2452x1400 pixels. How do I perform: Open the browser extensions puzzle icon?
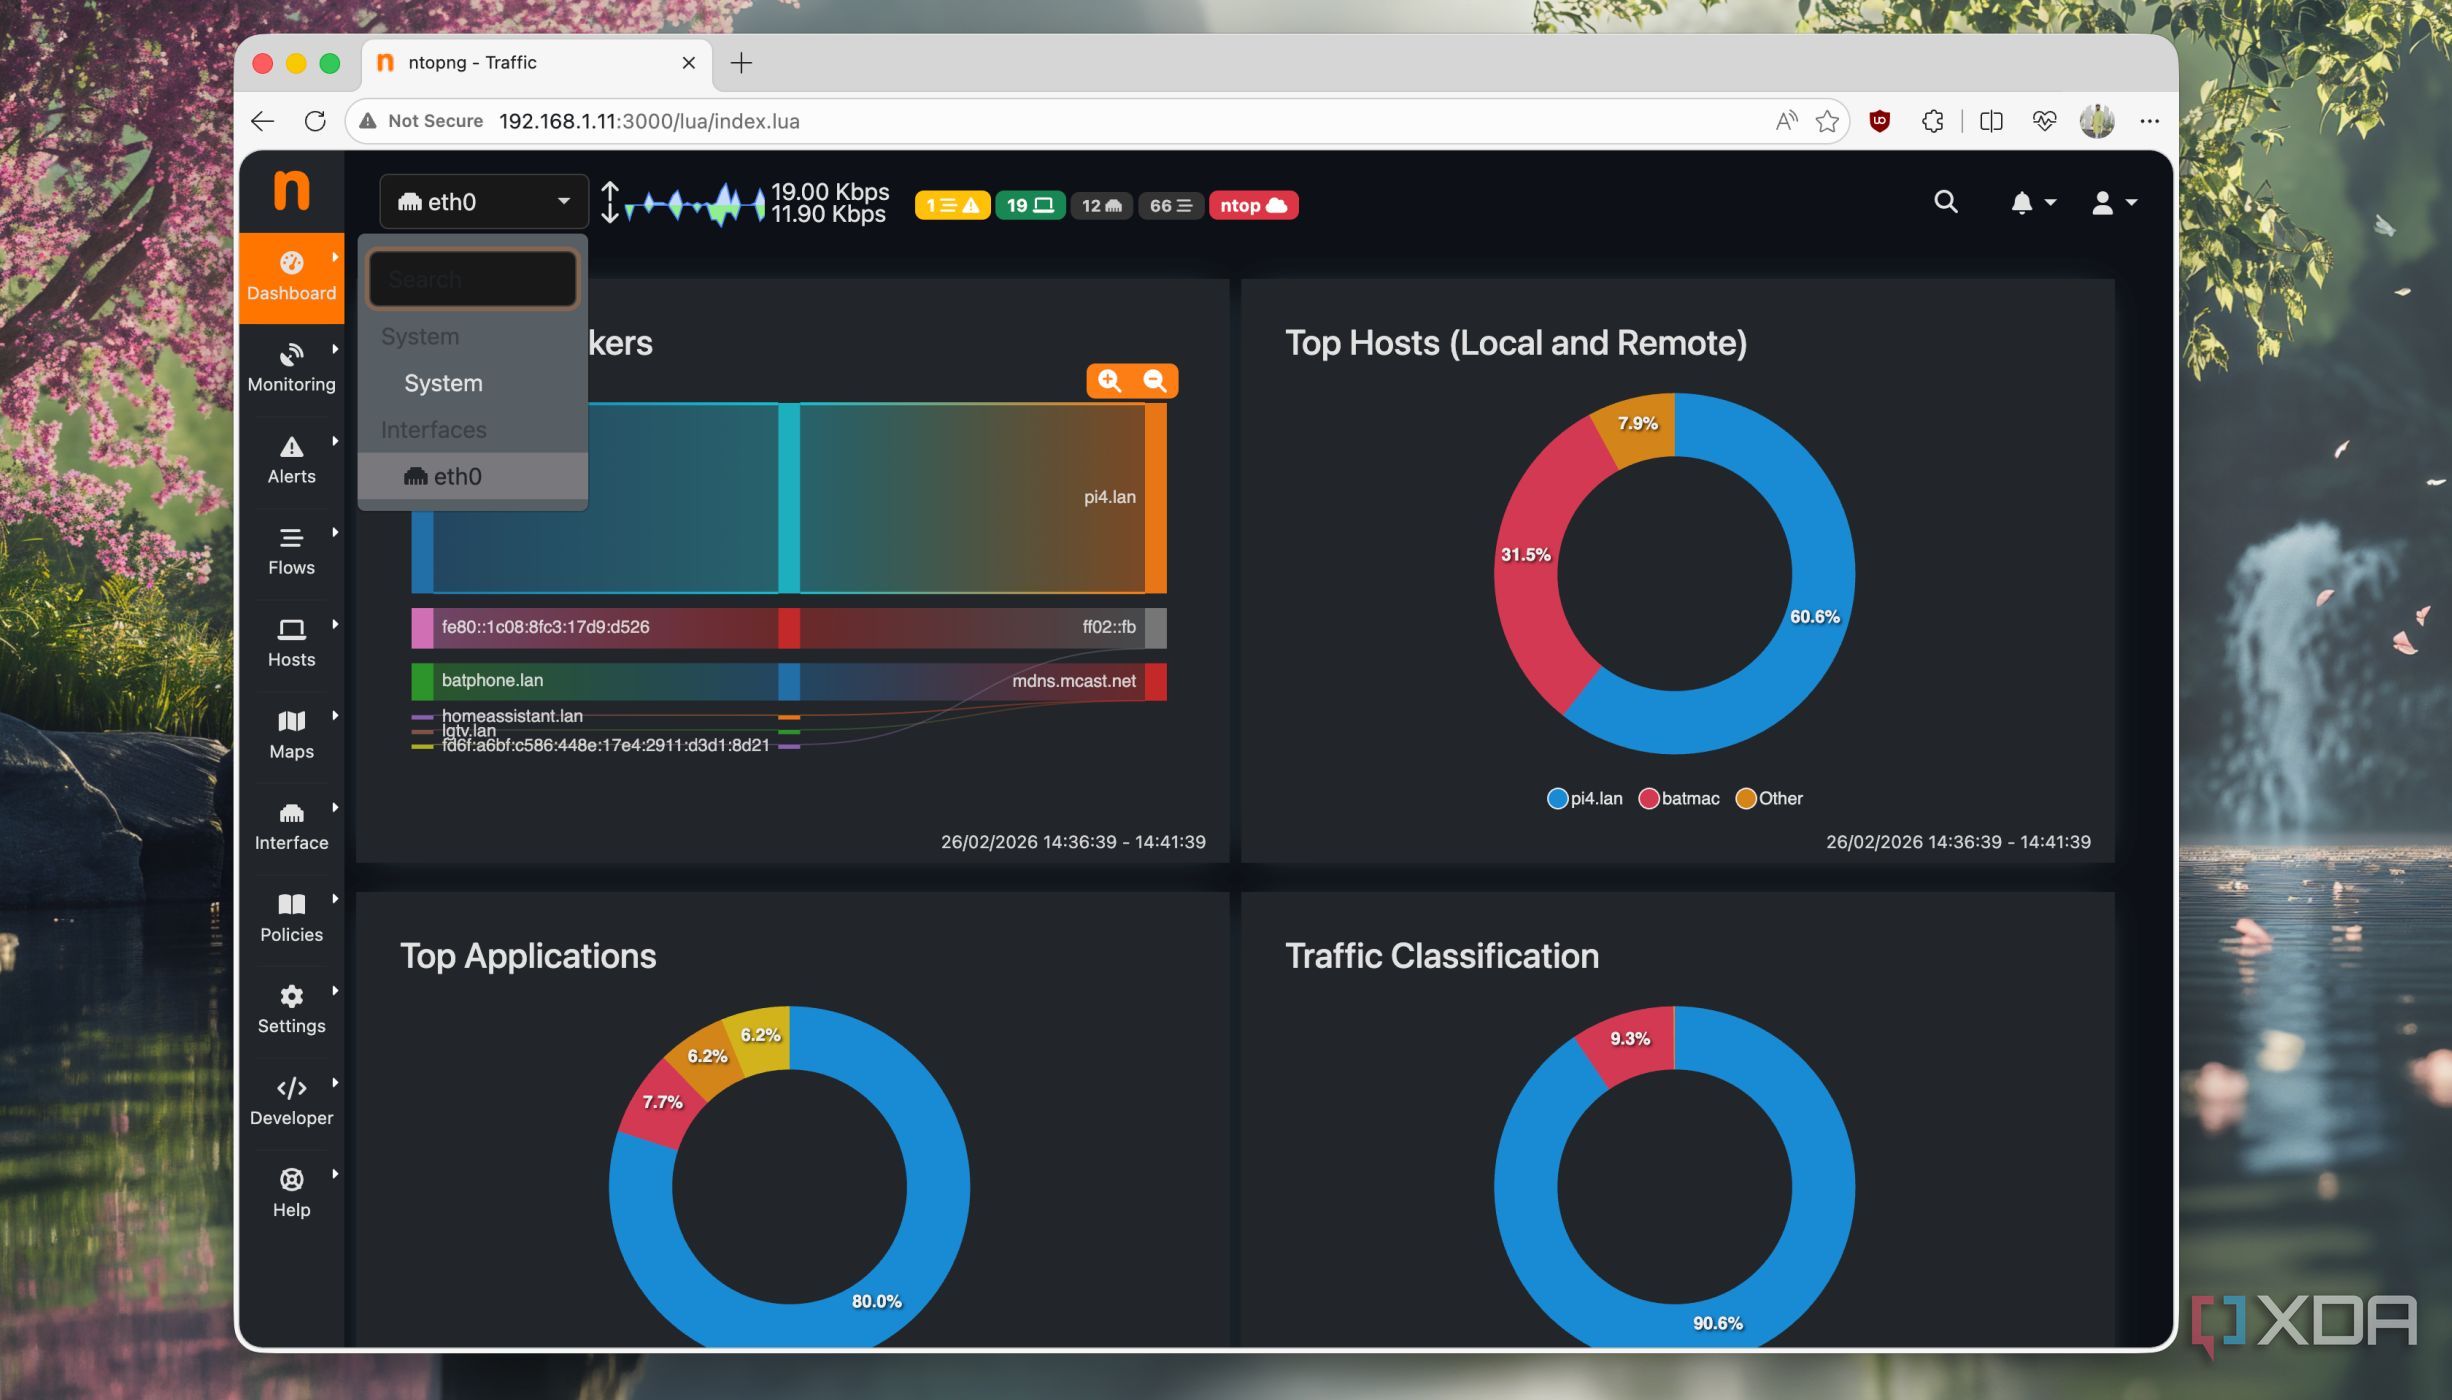pyautogui.click(x=1932, y=121)
